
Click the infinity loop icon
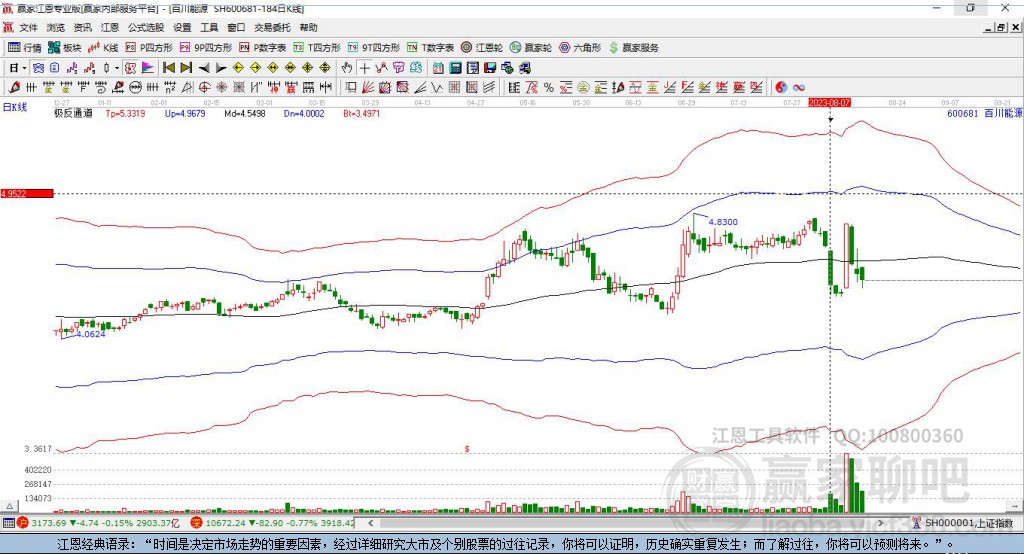pyautogui.click(x=799, y=87)
